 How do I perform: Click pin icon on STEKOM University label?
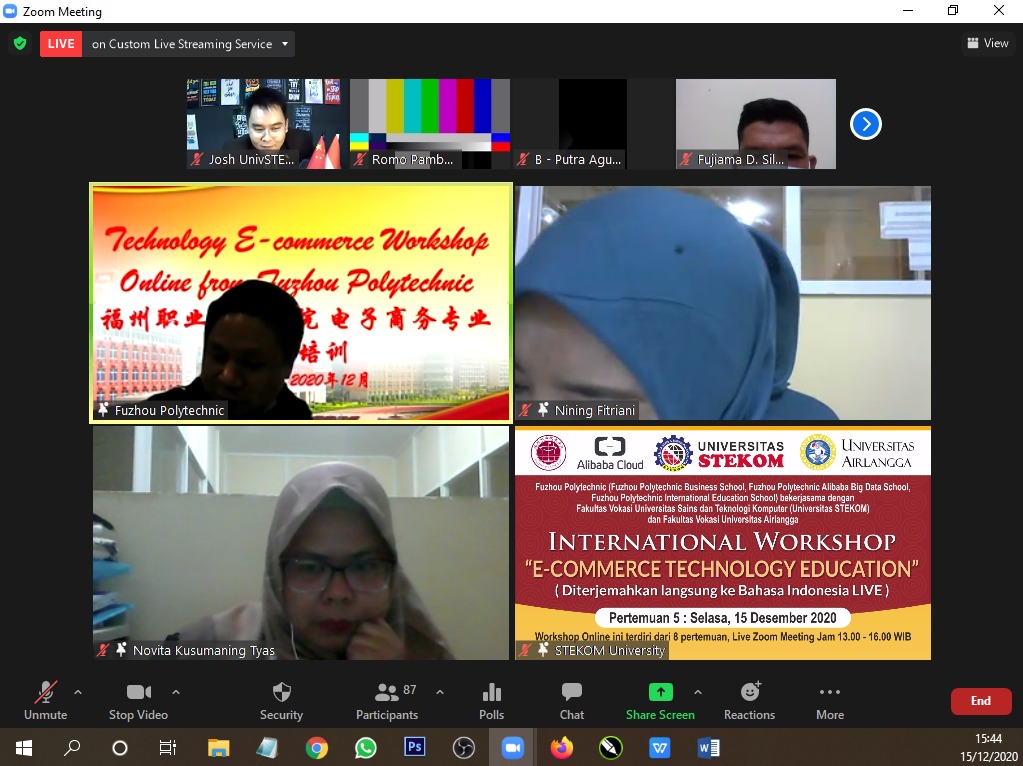(543, 650)
